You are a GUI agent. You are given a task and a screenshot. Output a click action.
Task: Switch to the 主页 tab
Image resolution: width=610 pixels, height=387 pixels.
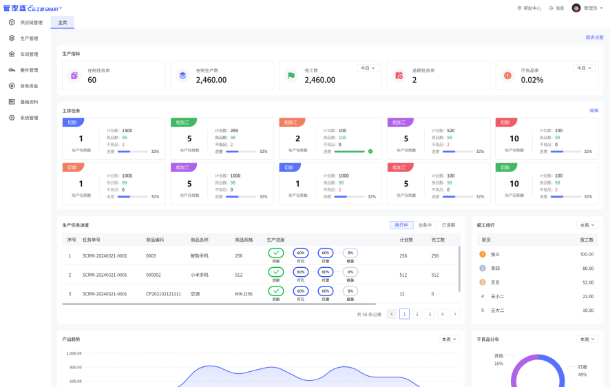coord(63,23)
